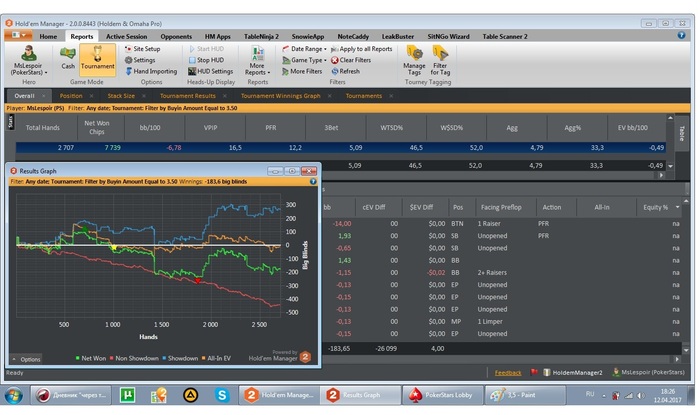
Task: Switch to Results Graph taskbar item
Action: coord(360,395)
